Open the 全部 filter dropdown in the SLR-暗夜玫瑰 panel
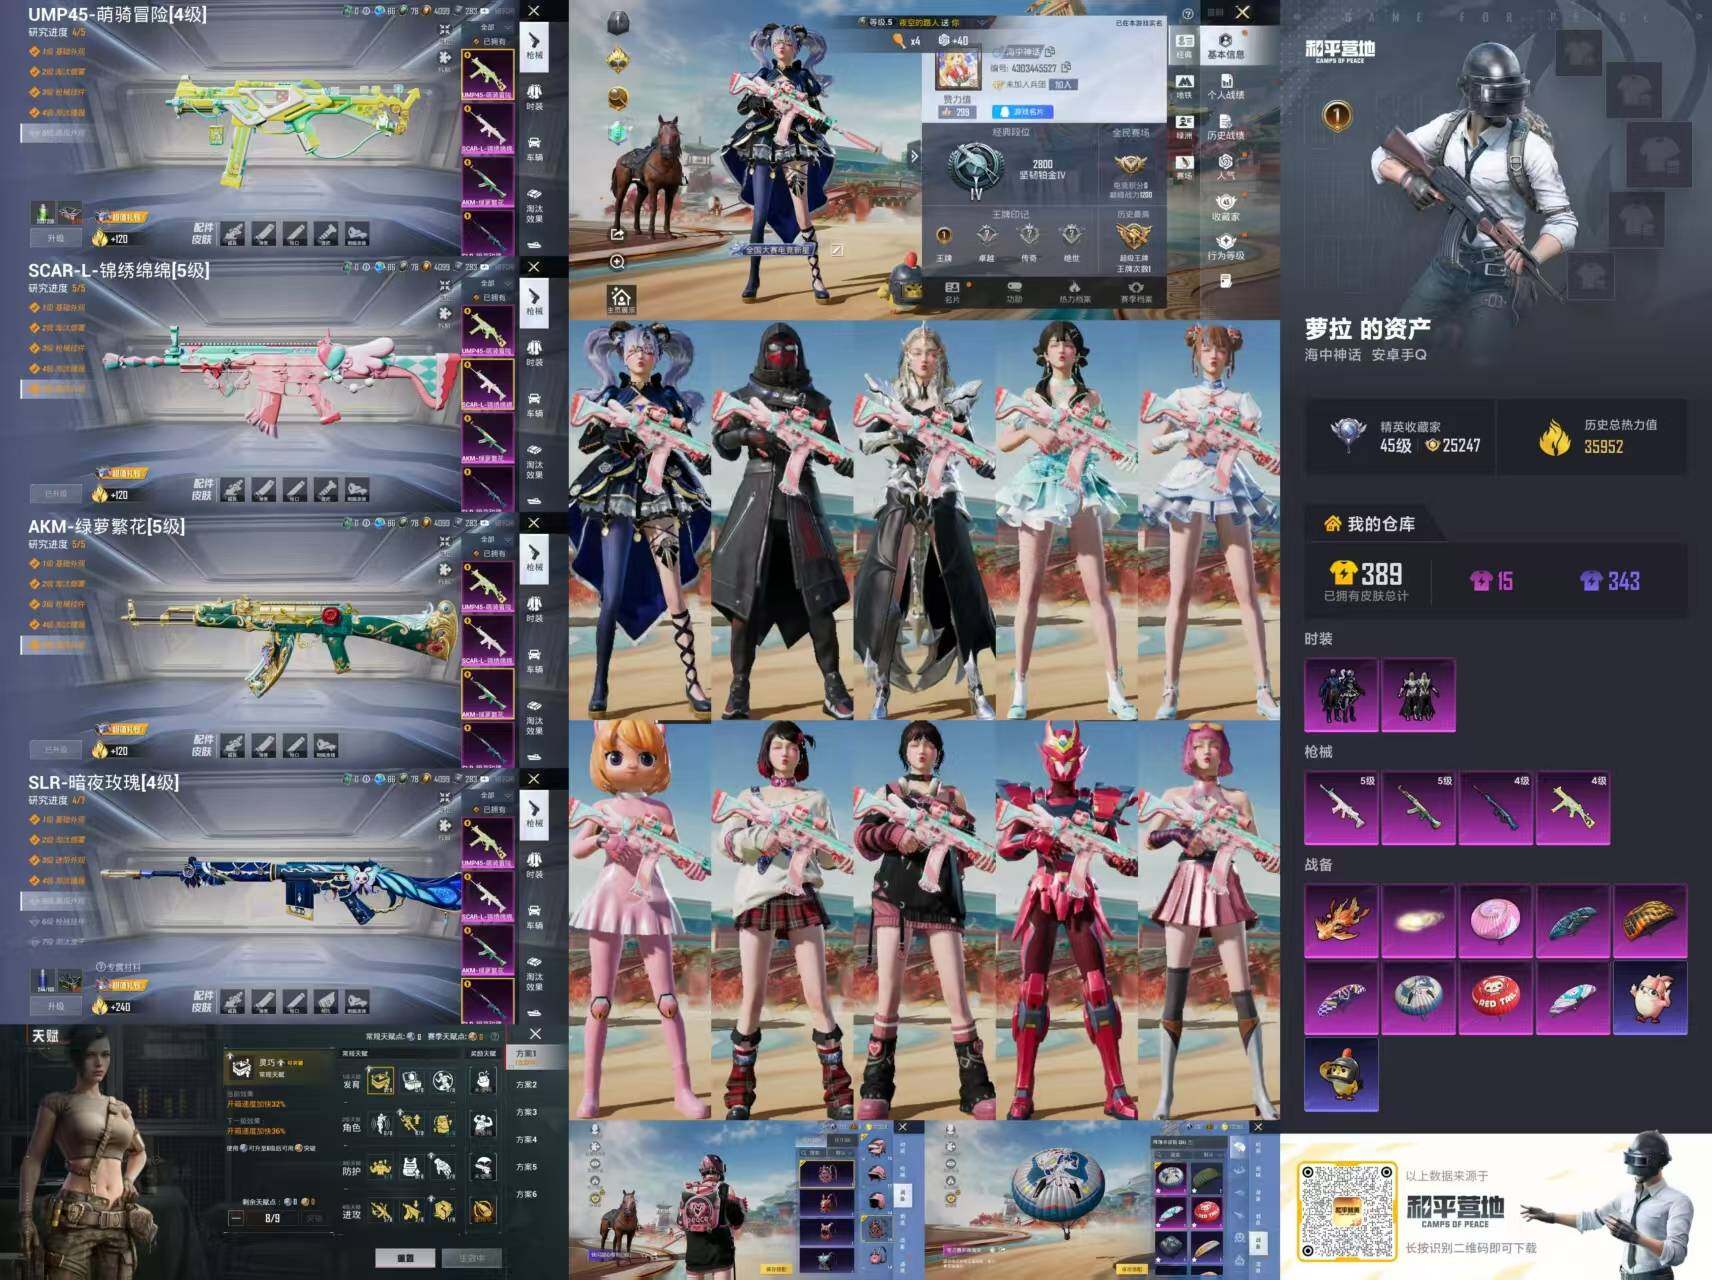The height and width of the screenshot is (1280, 1712). (489, 795)
